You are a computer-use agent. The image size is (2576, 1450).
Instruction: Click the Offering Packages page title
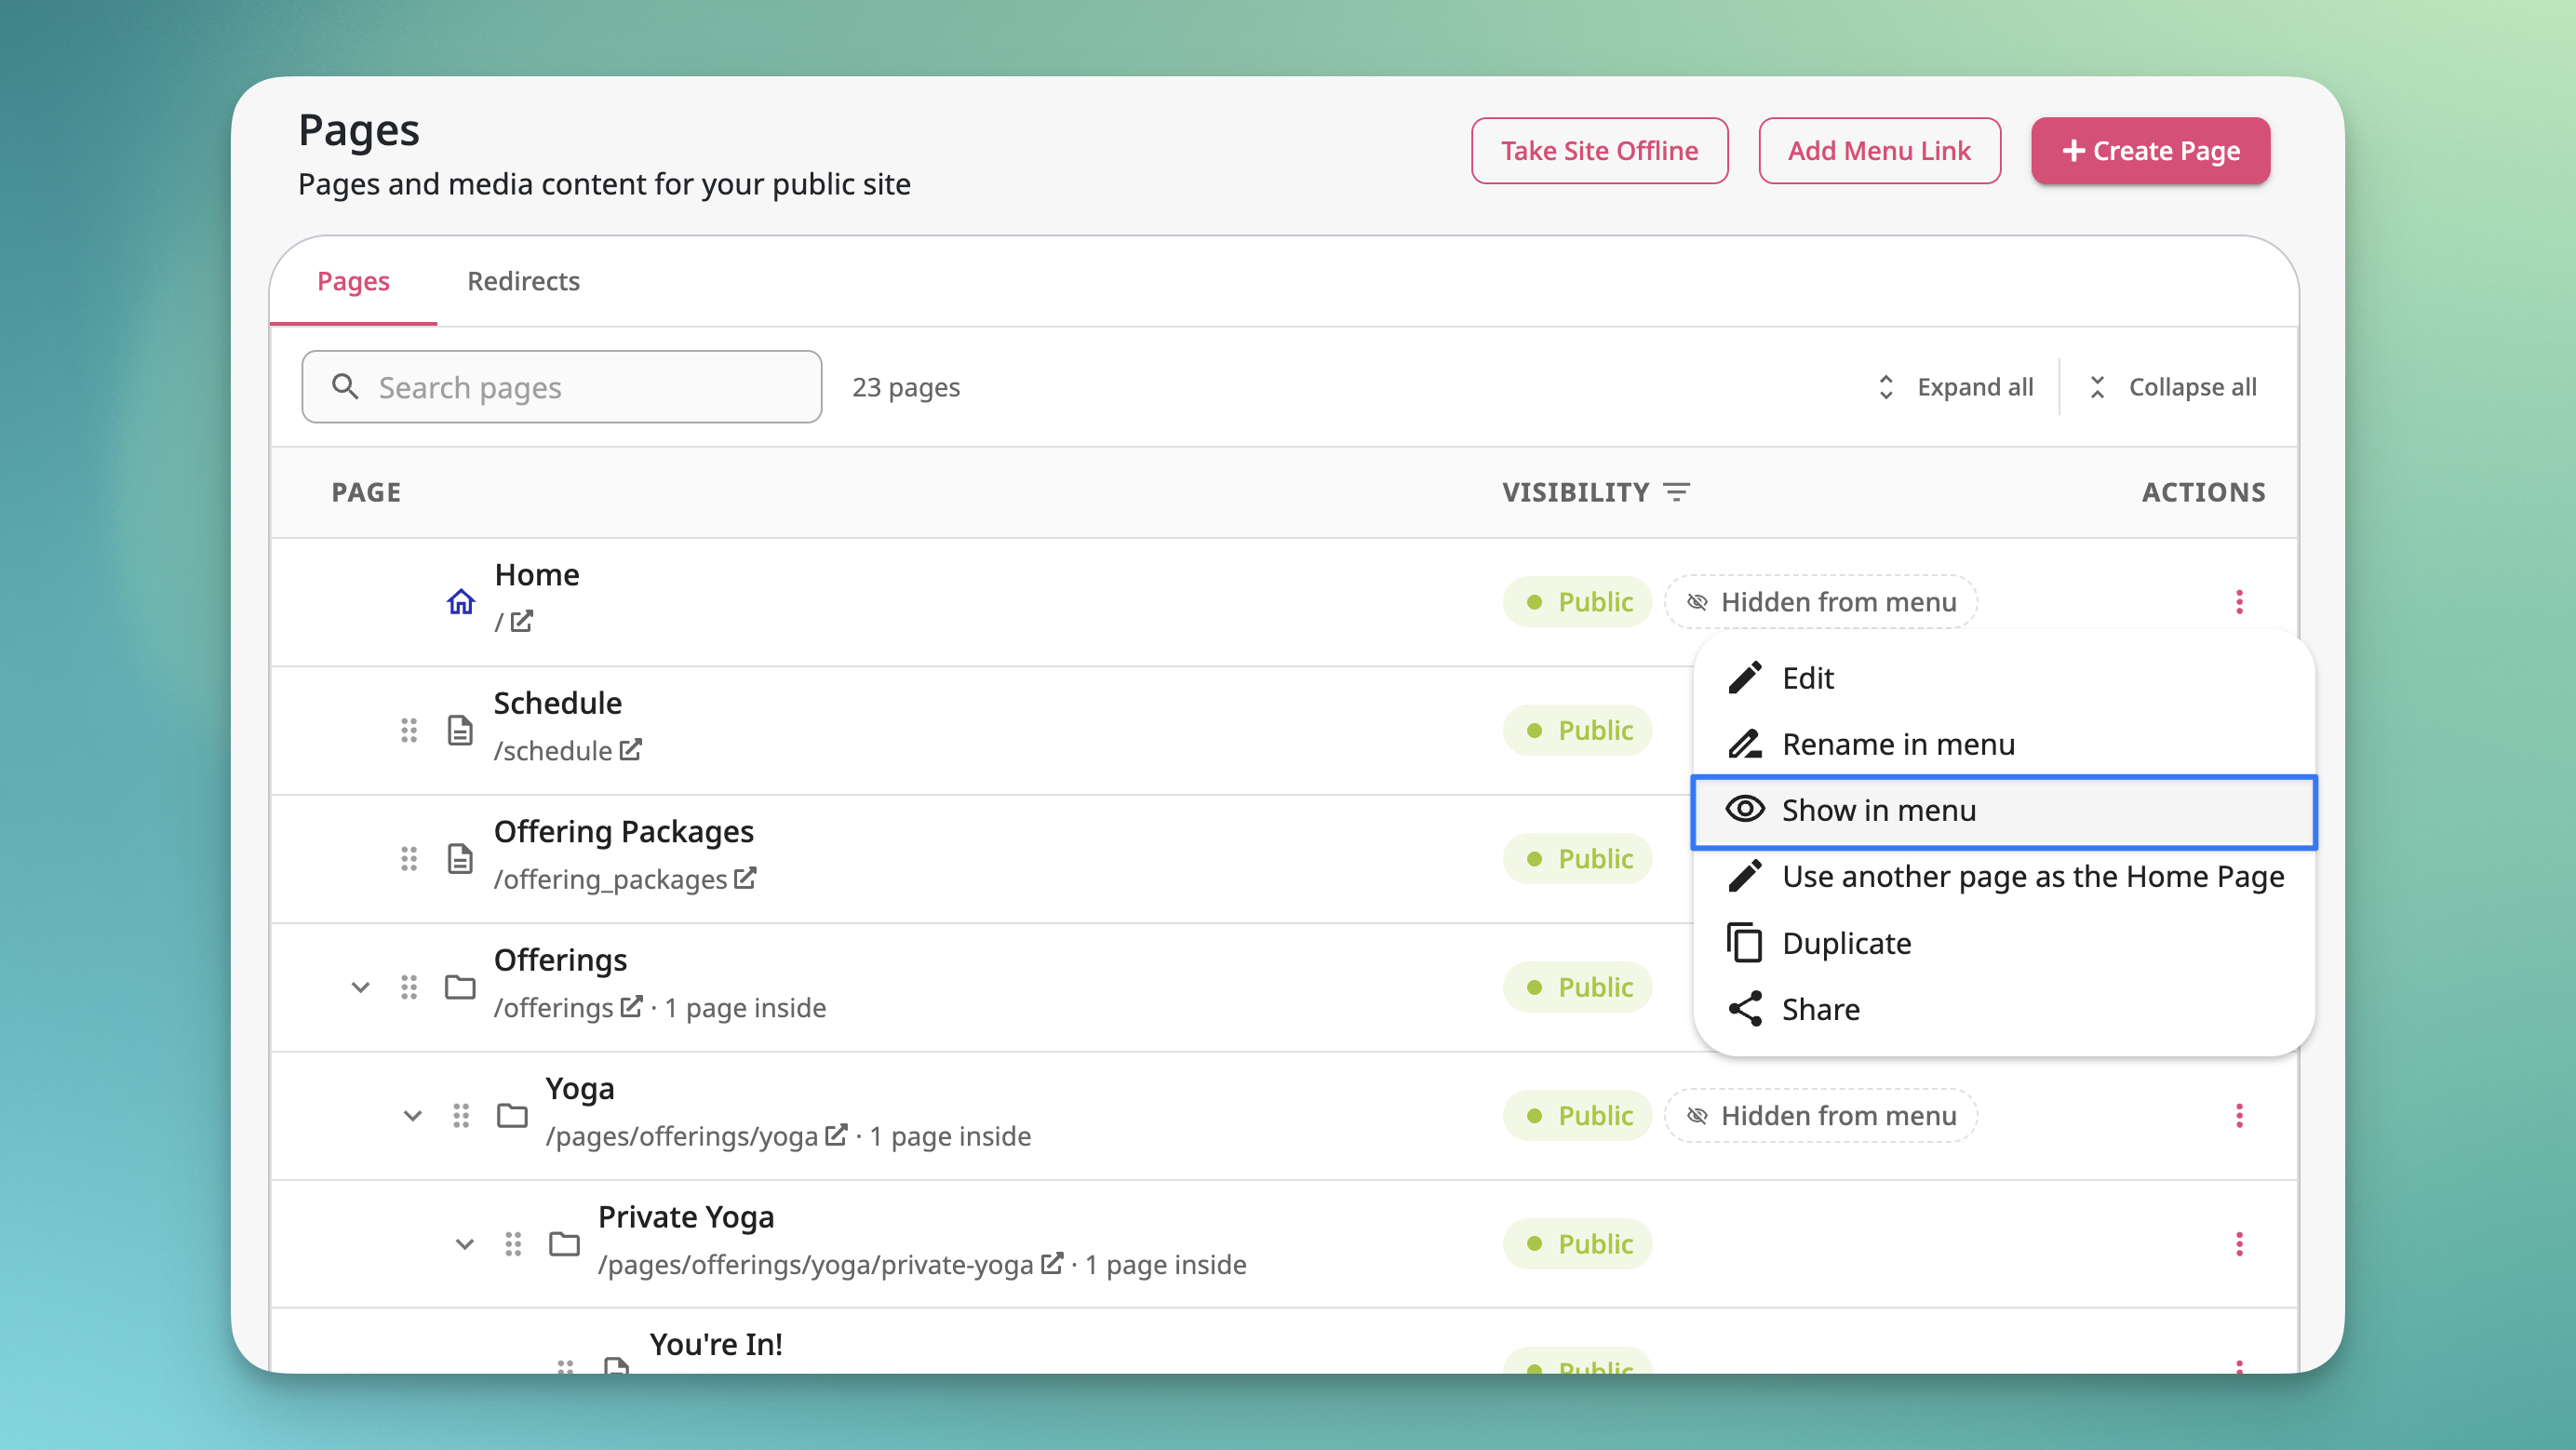click(623, 831)
